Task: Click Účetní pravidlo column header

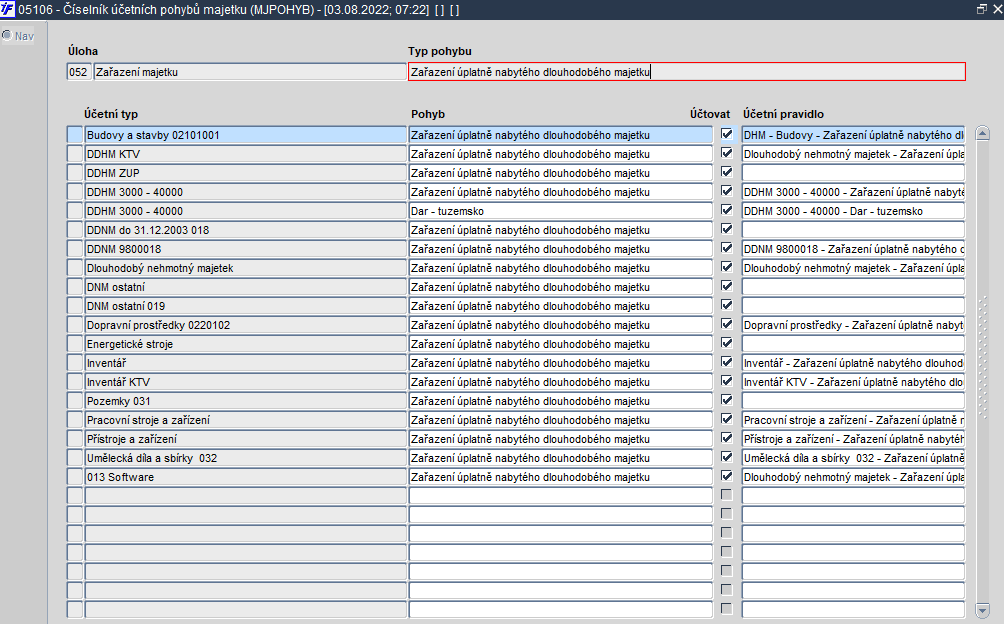Action: 783,114
